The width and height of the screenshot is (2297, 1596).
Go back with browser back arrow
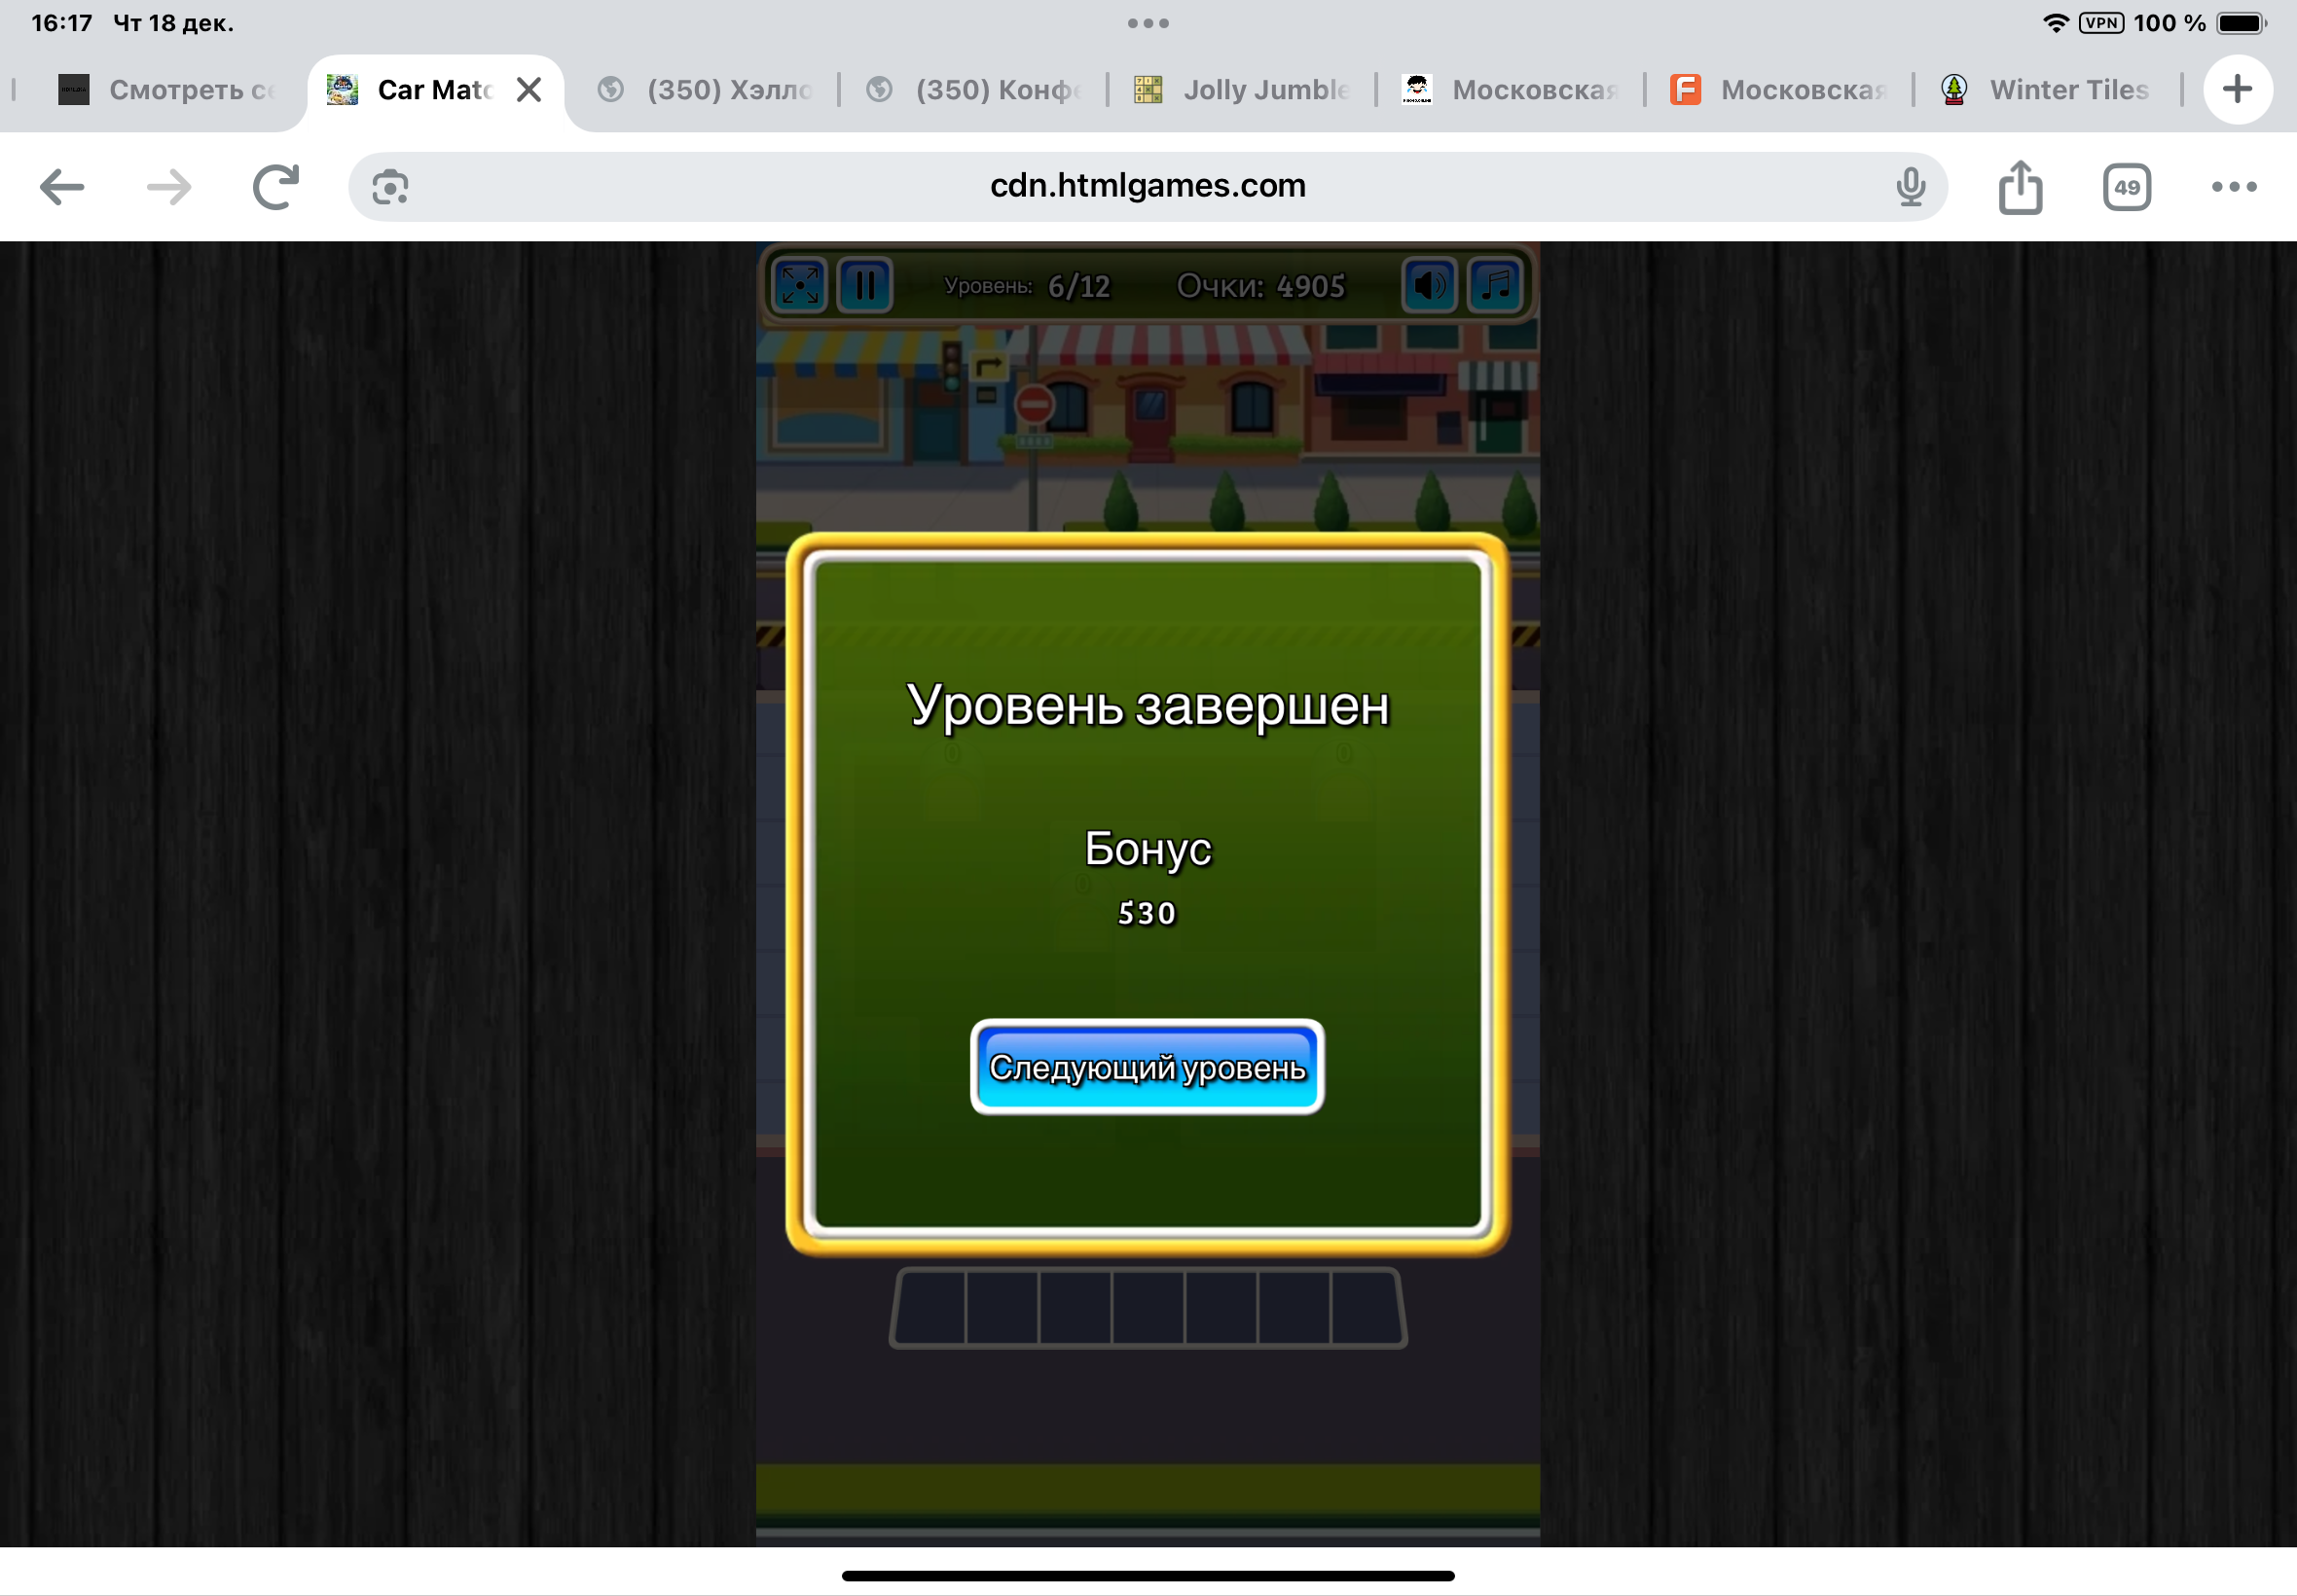pyautogui.click(x=62, y=187)
